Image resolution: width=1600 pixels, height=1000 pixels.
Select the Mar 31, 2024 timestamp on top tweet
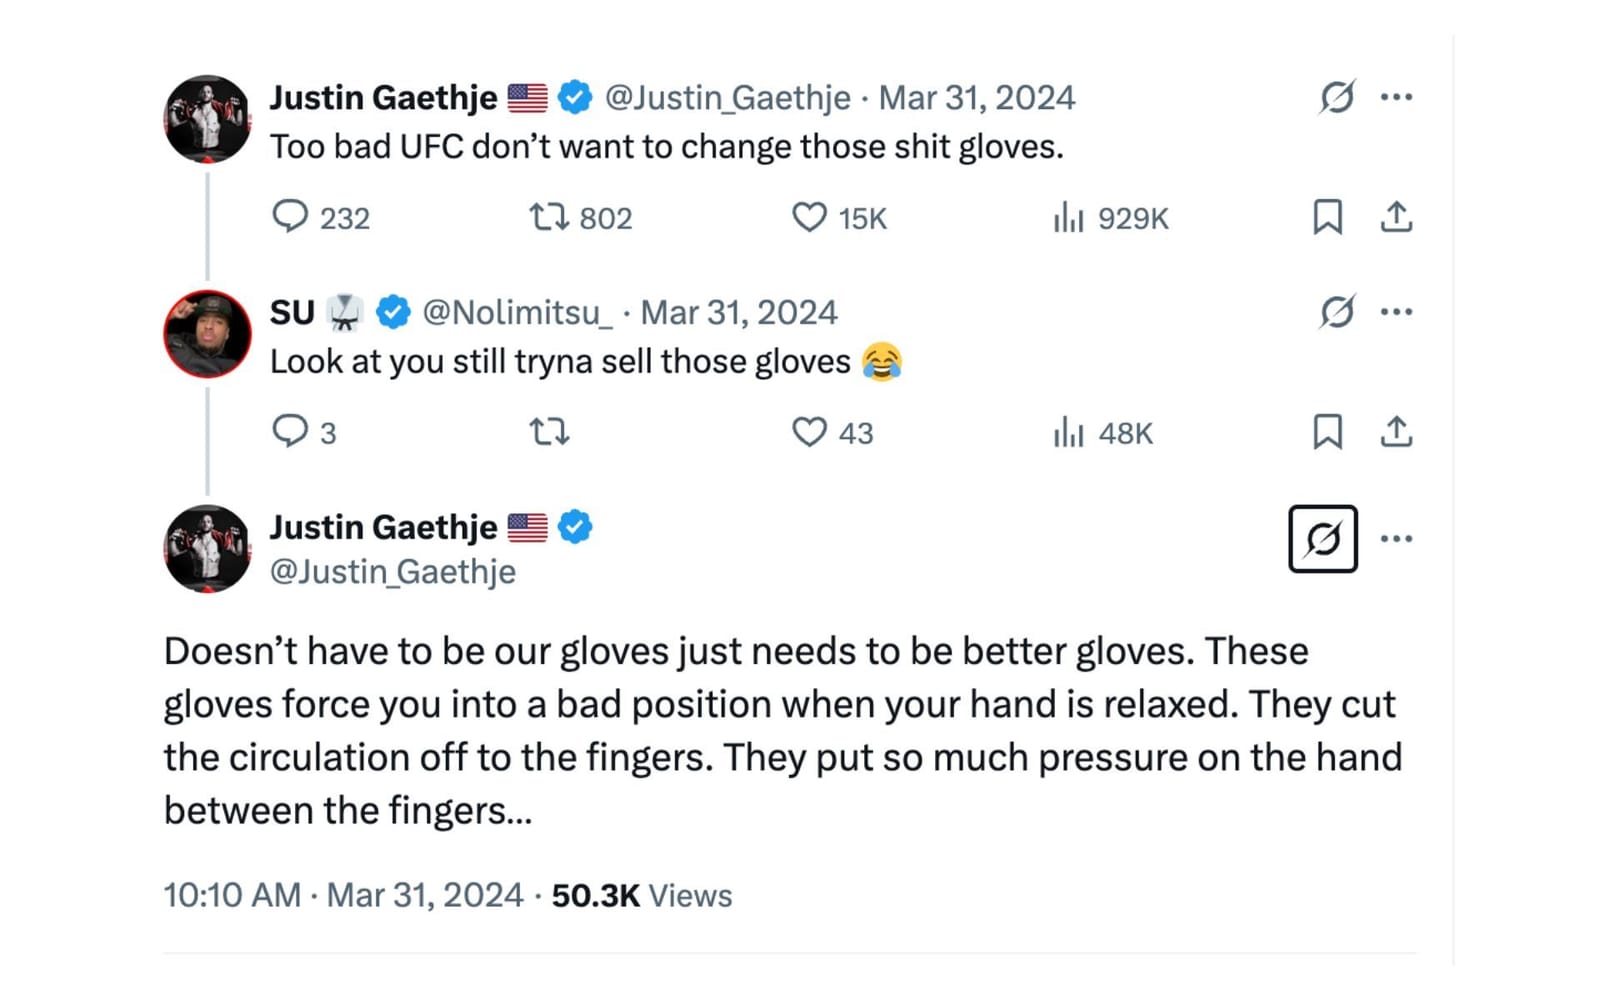(975, 96)
